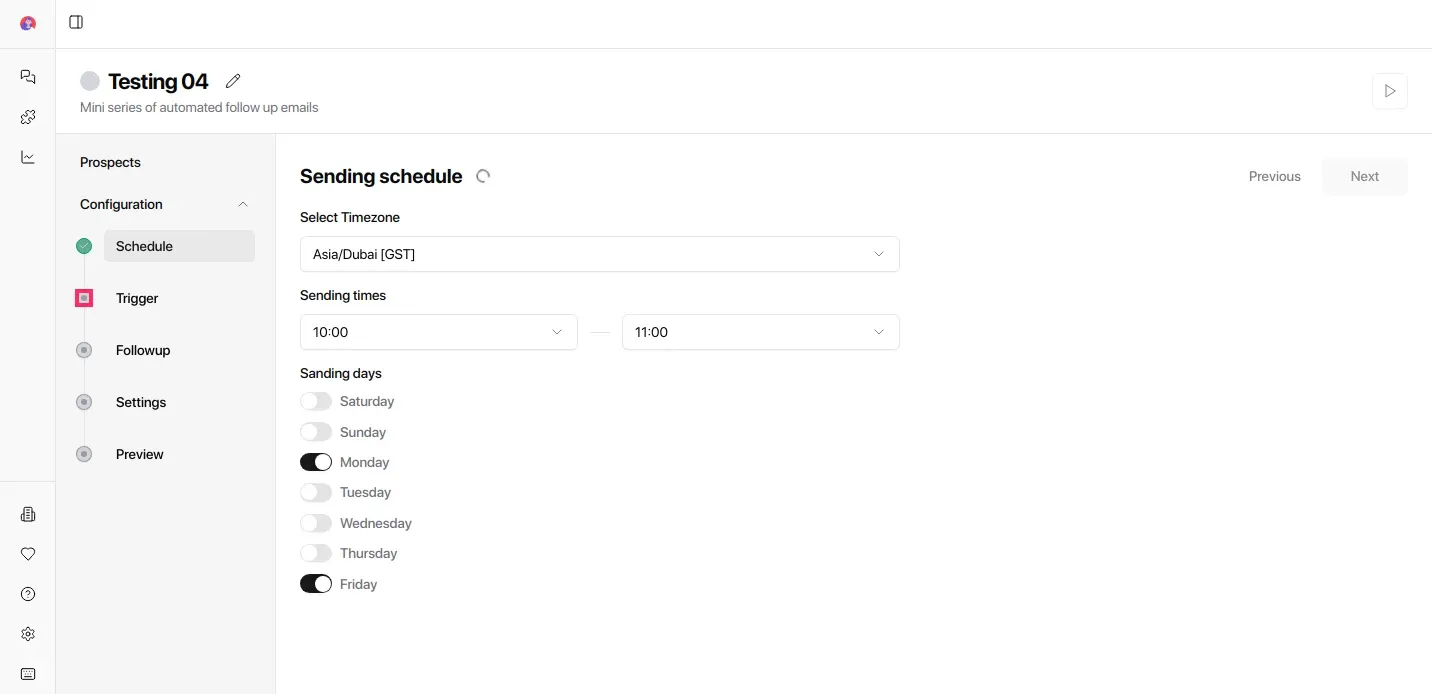
Task: Open the analytics chart icon
Action: 28,157
